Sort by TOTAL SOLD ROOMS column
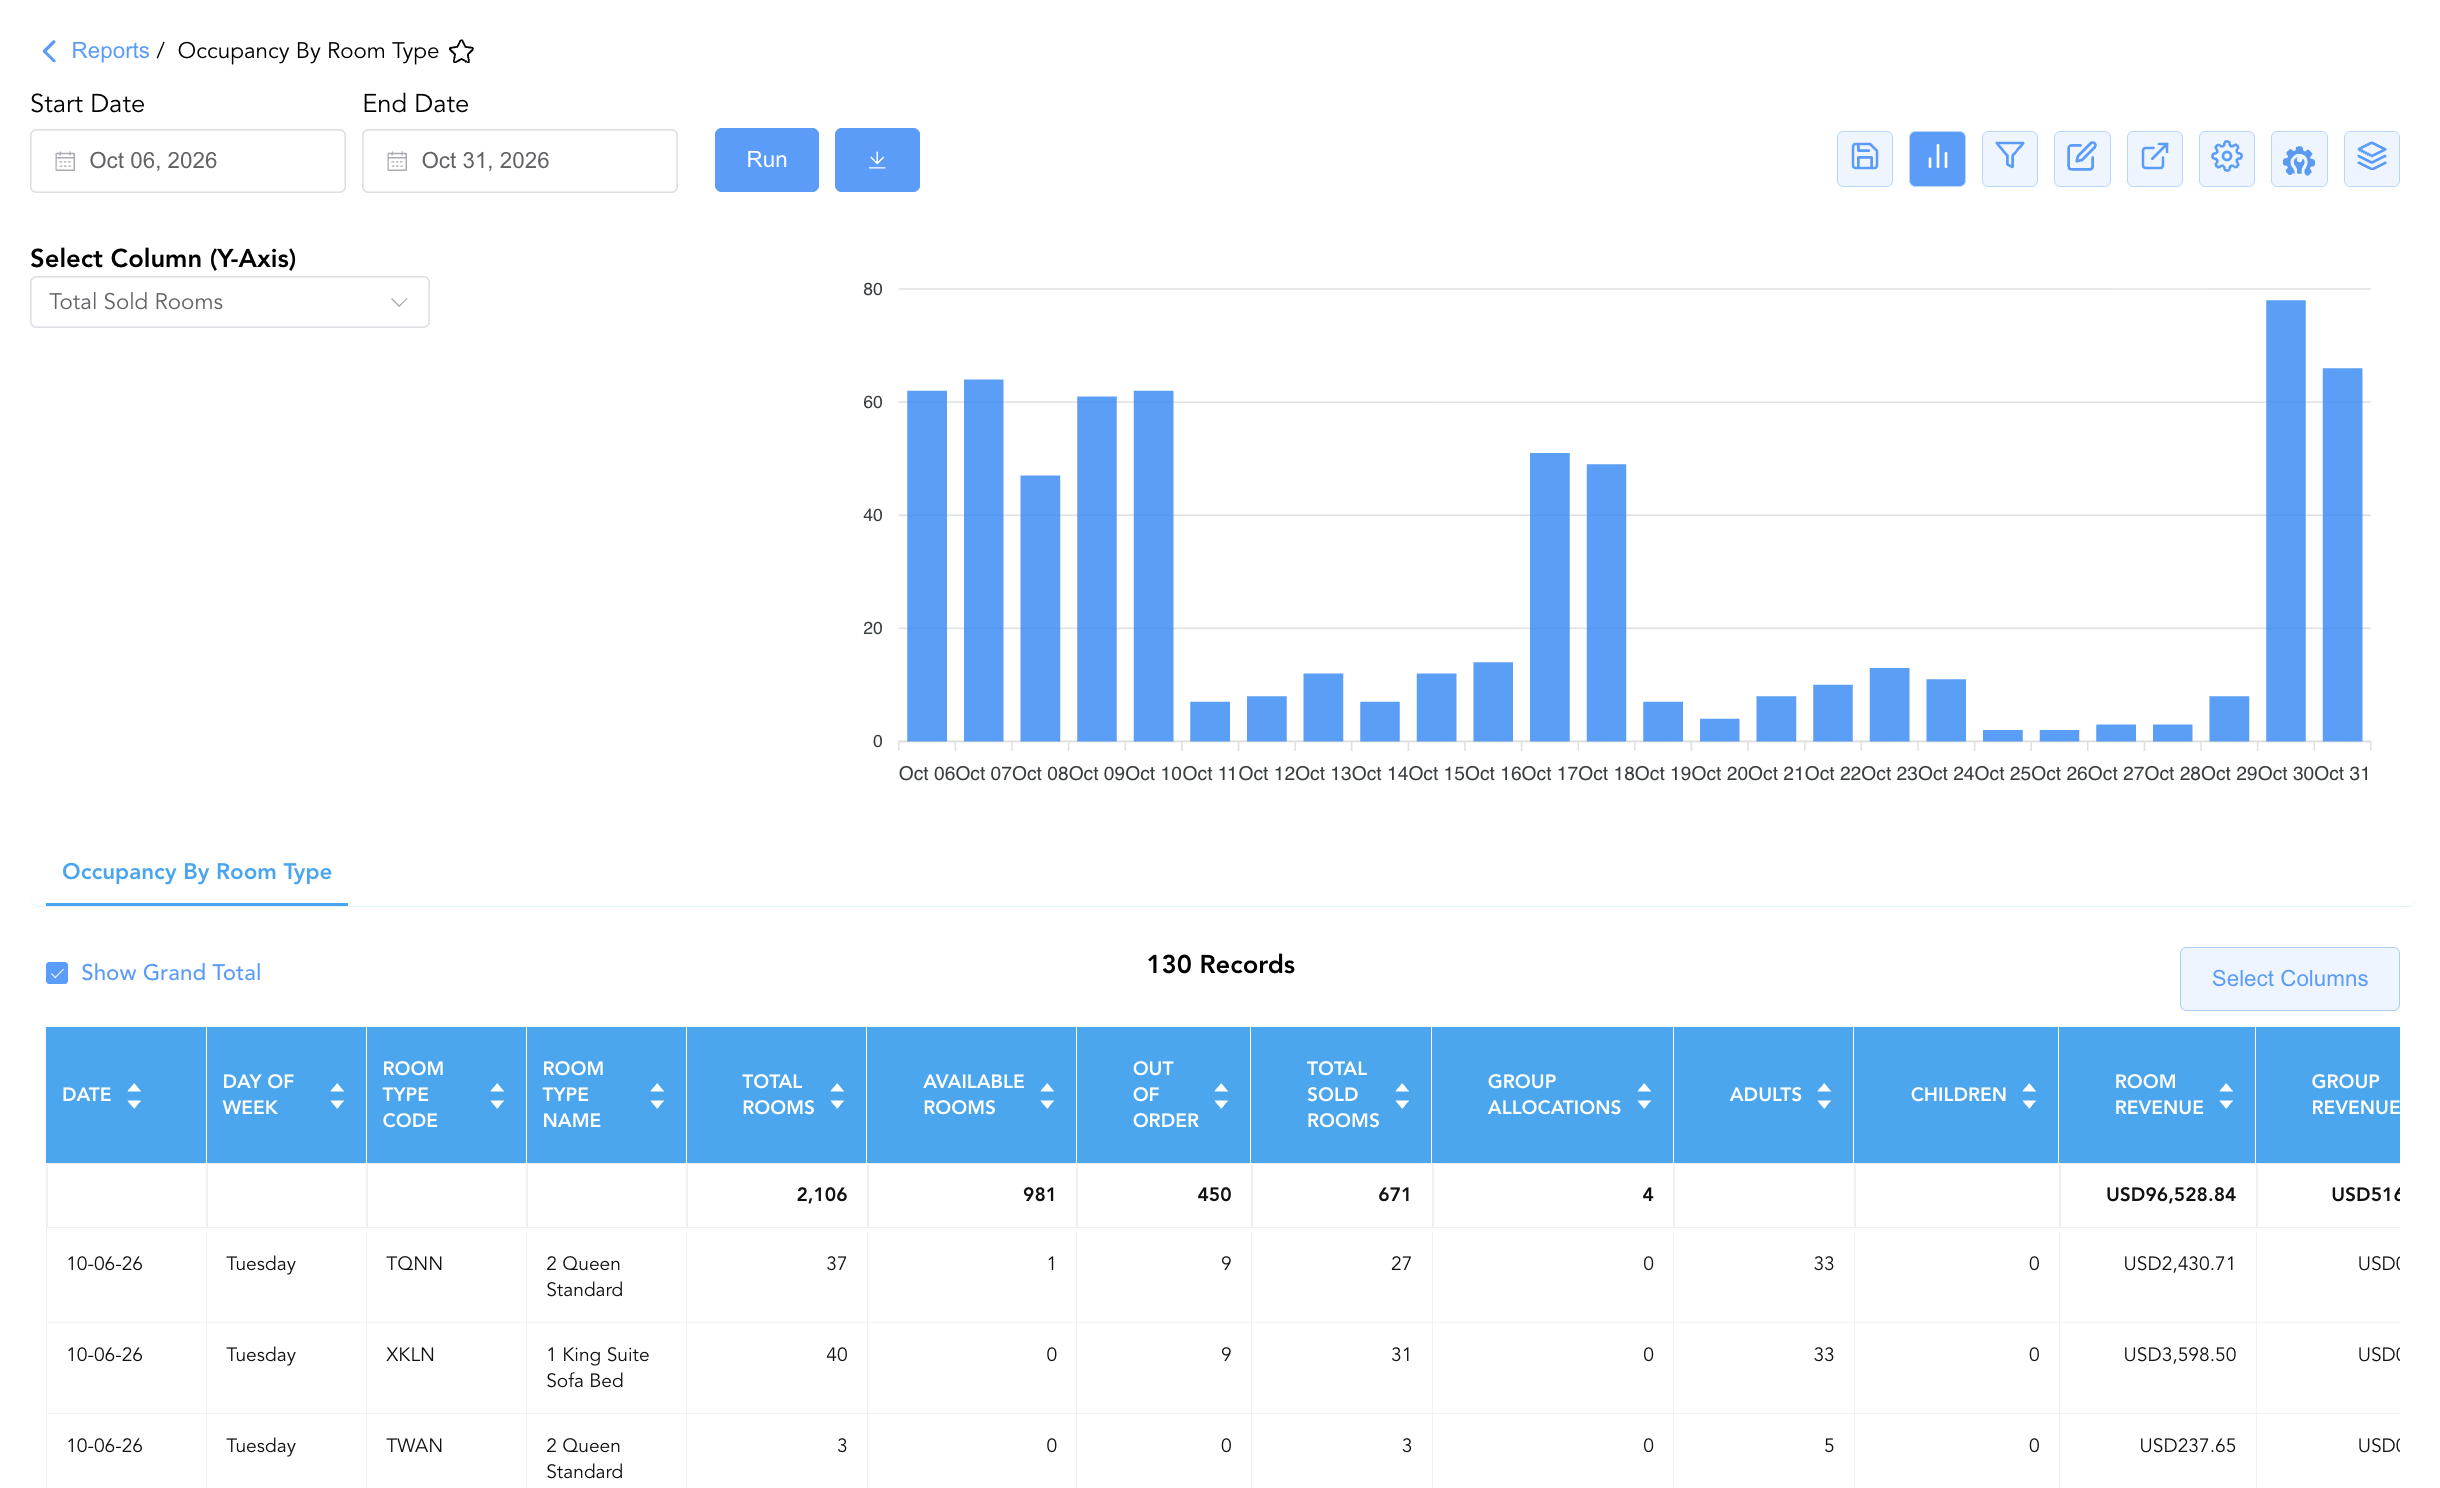 click(1402, 1095)
